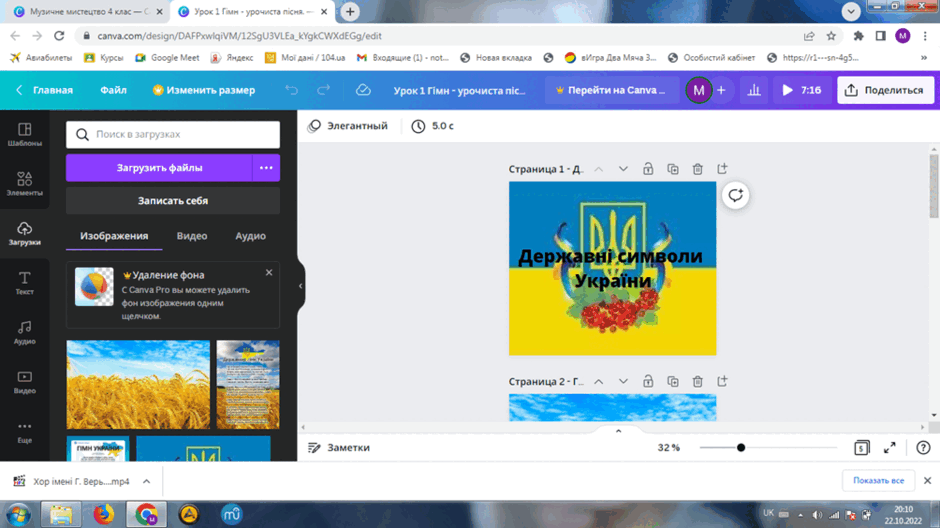This screenshot has width=940, height=528.
Task: Click the Поделиться share button
Action: point(885,90)
